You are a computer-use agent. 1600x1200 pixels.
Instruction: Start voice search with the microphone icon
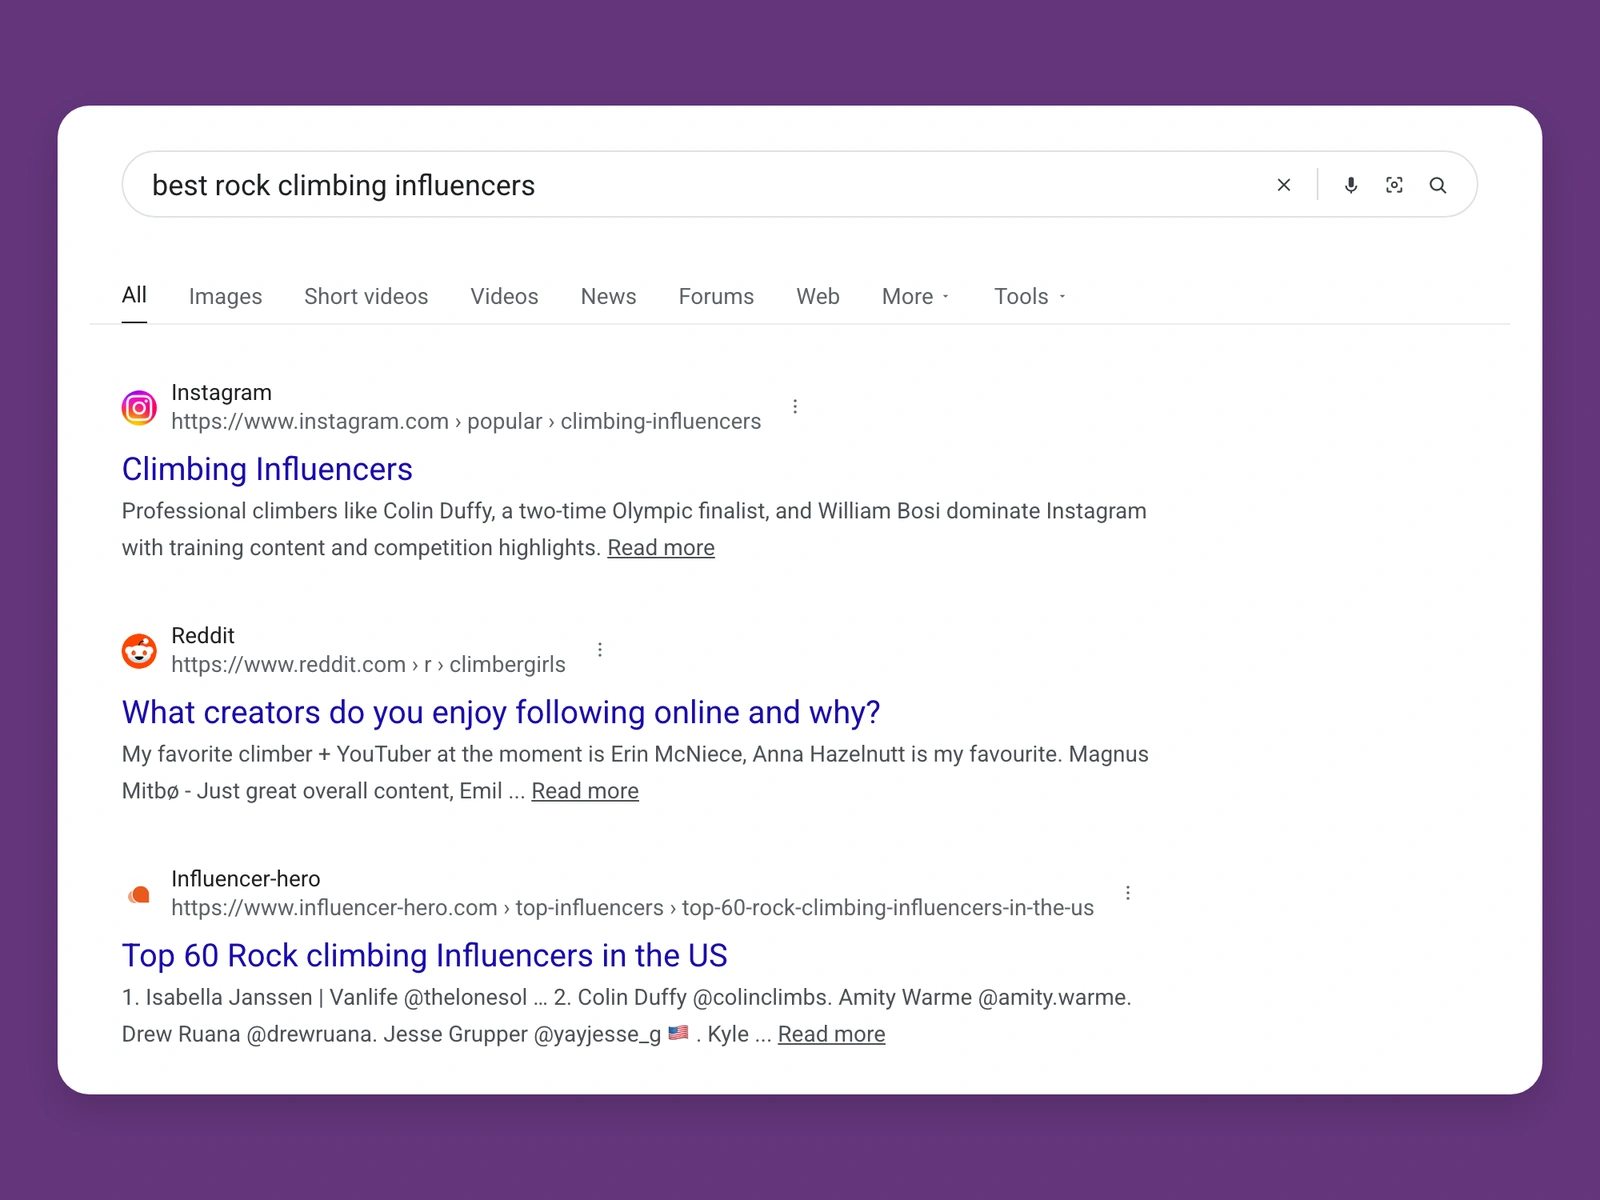click(1351, 185)
